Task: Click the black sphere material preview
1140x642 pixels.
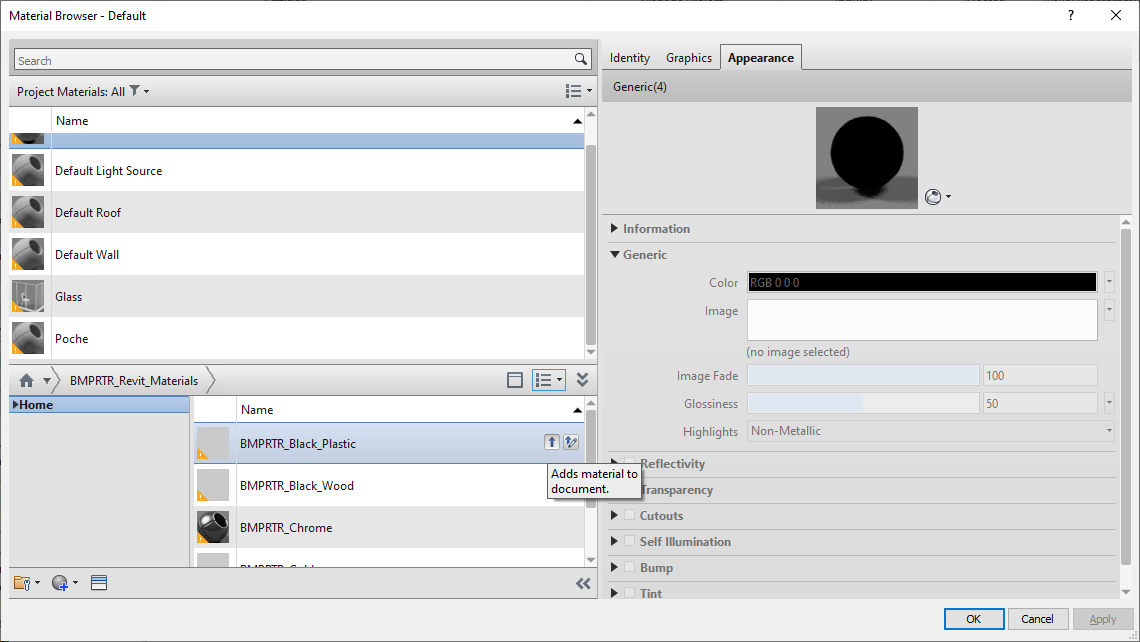Action: pyautogui.click(x=867, y=158)
